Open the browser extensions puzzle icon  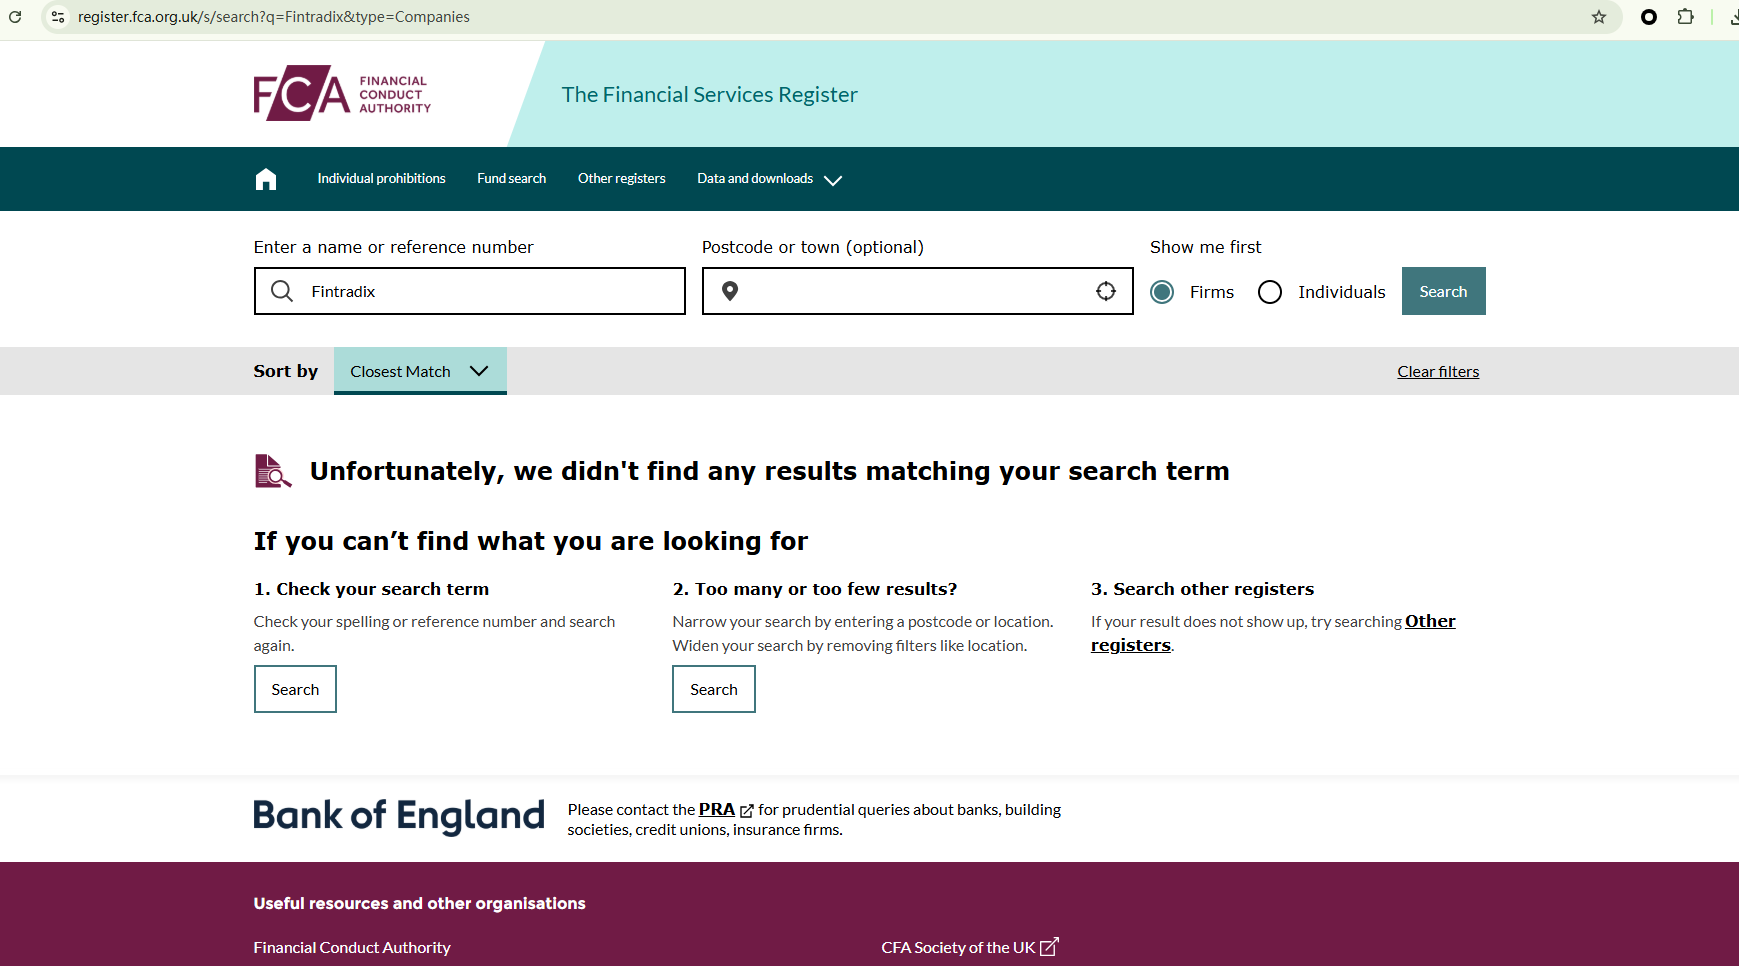tap(1686, 17)
